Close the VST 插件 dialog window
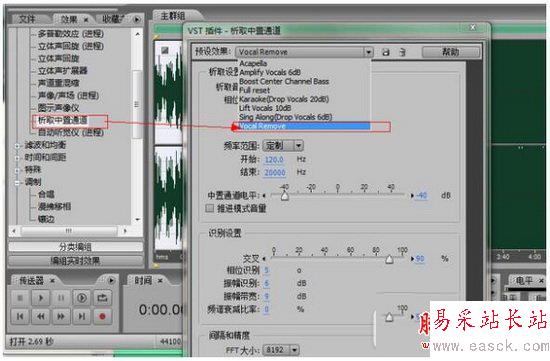 [473, 27]
